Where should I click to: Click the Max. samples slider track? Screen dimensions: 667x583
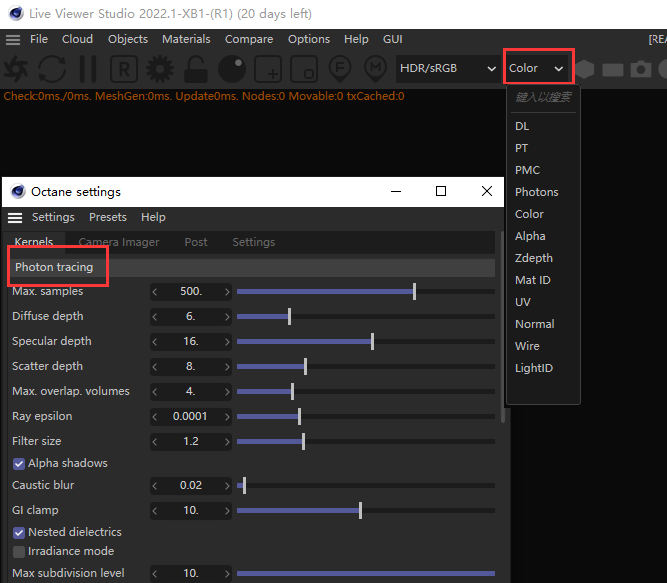366,292
